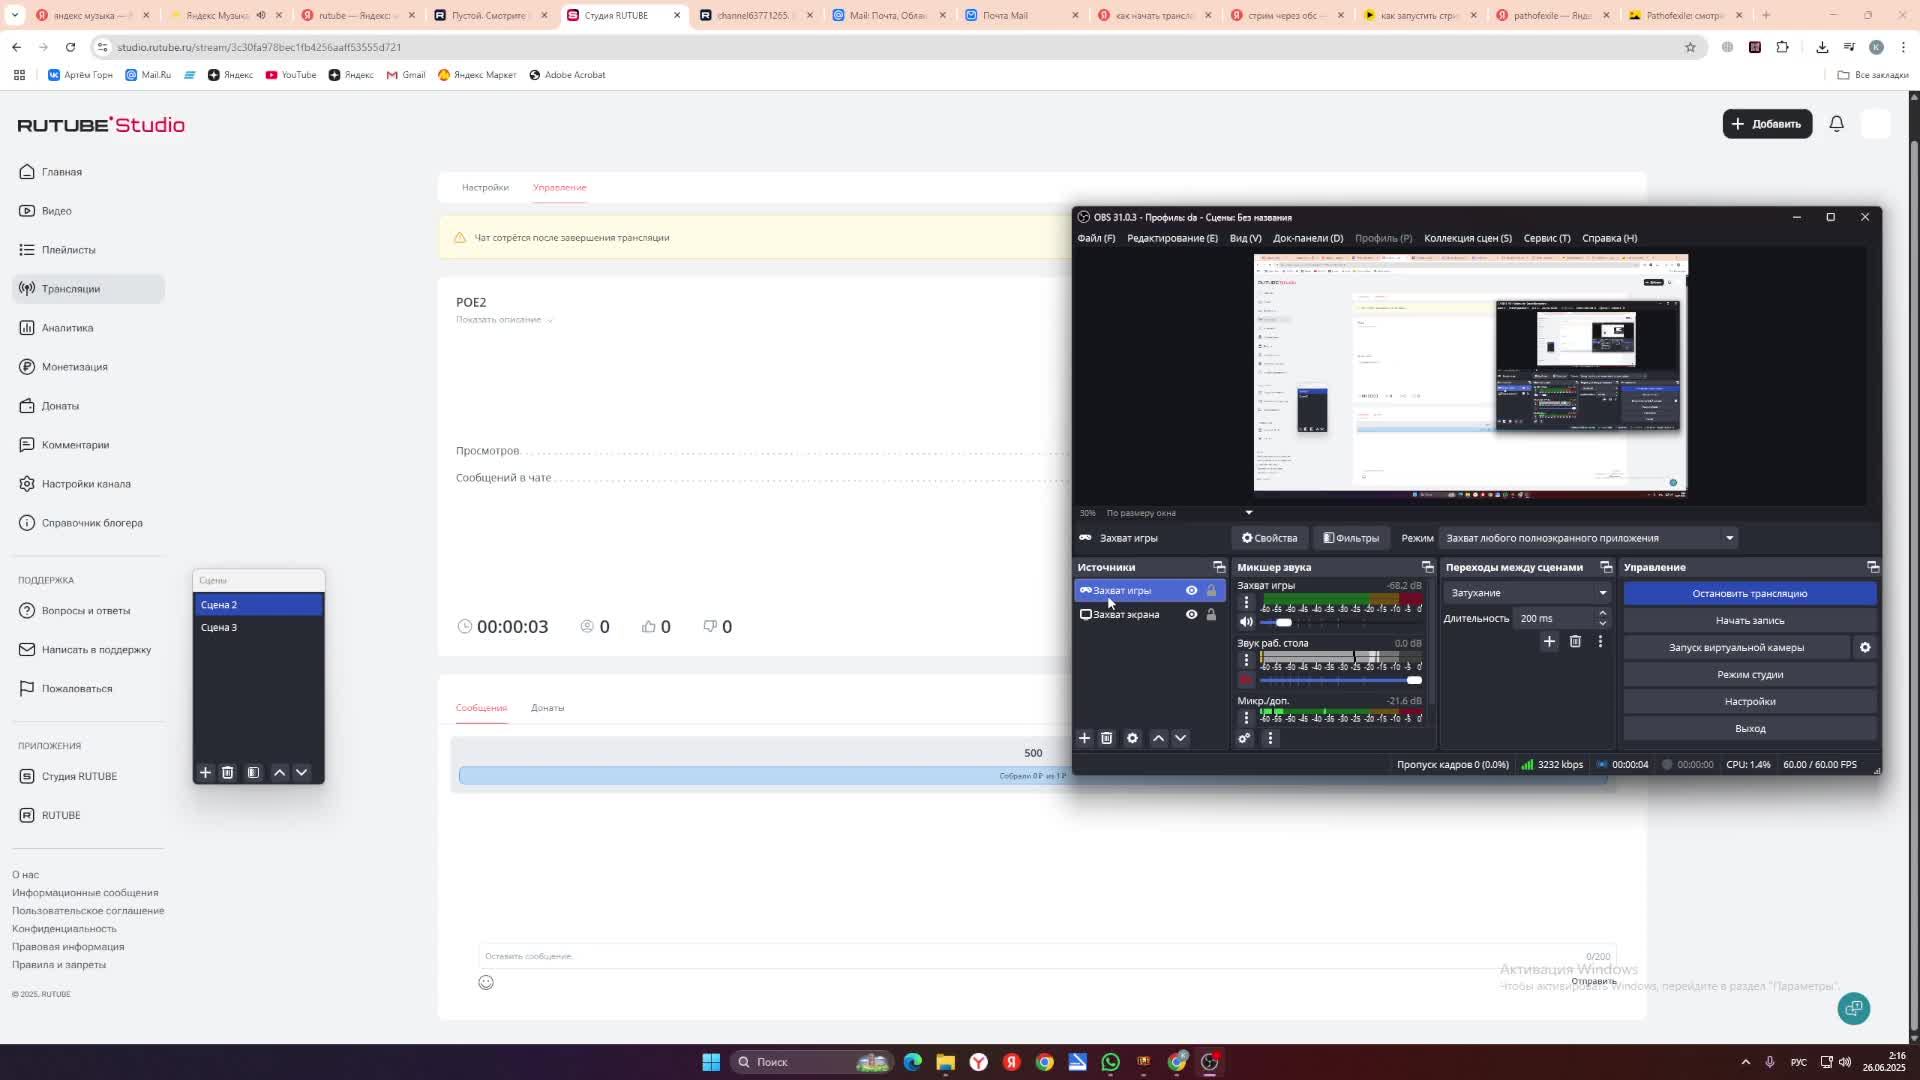Open Звук раб. стола audio options dots
The height and width of the screenshot is (1080, 1920).
click(1246, 660)
